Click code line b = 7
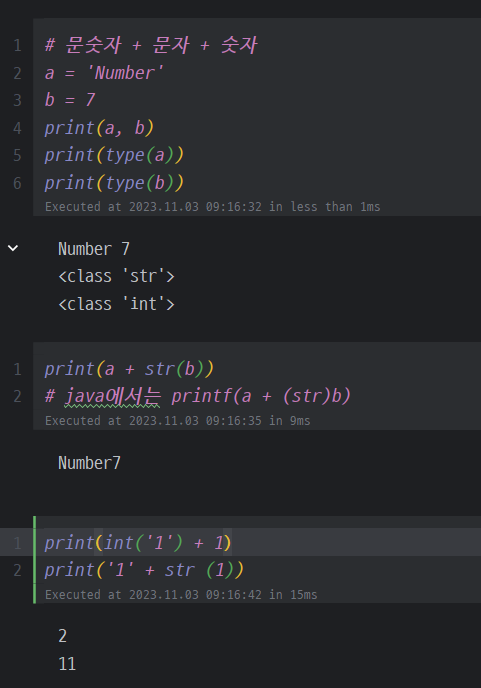 click(70, 100)
